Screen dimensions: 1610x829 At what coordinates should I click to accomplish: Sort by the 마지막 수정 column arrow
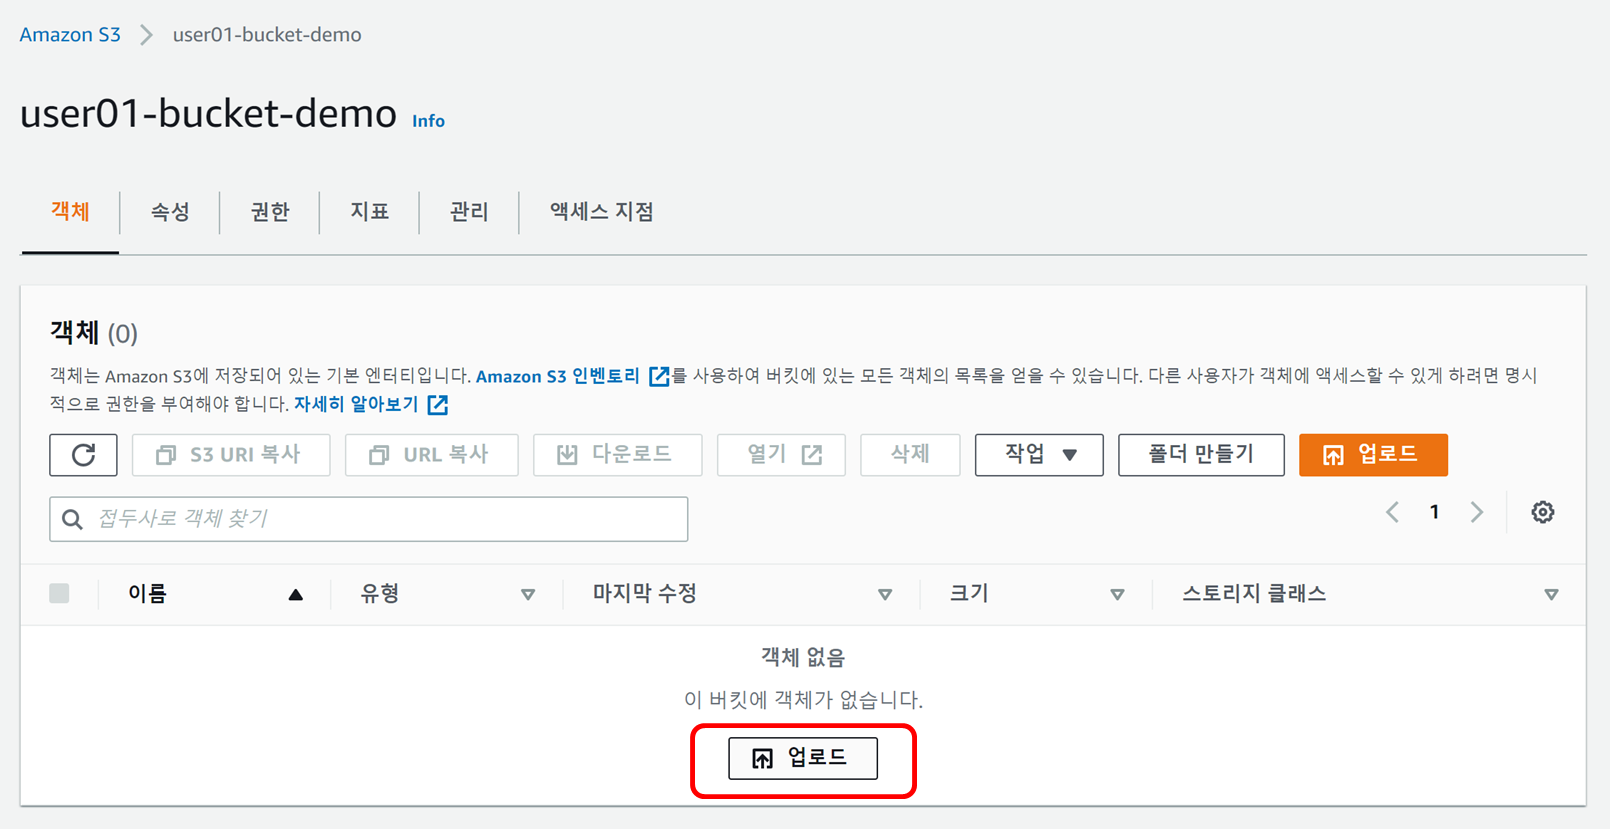[885, 595]
